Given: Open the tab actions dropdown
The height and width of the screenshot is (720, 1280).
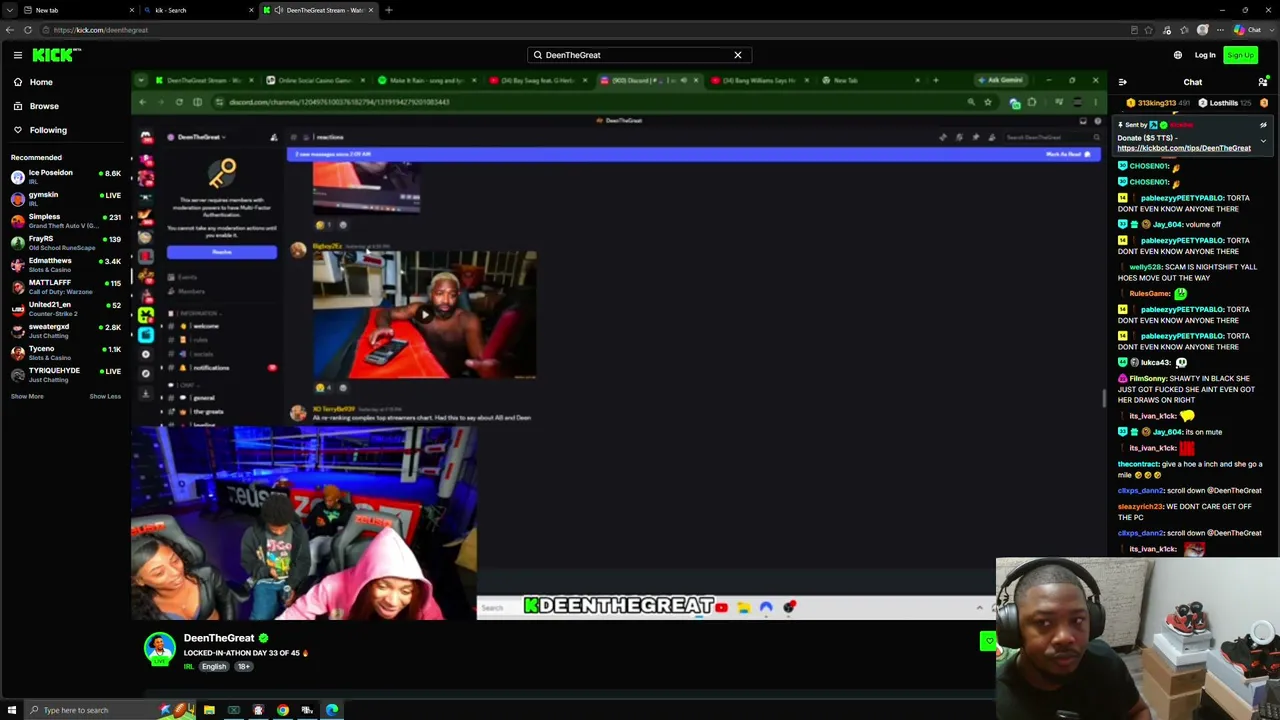Looking at the screenshot, I should pos(9,10).
